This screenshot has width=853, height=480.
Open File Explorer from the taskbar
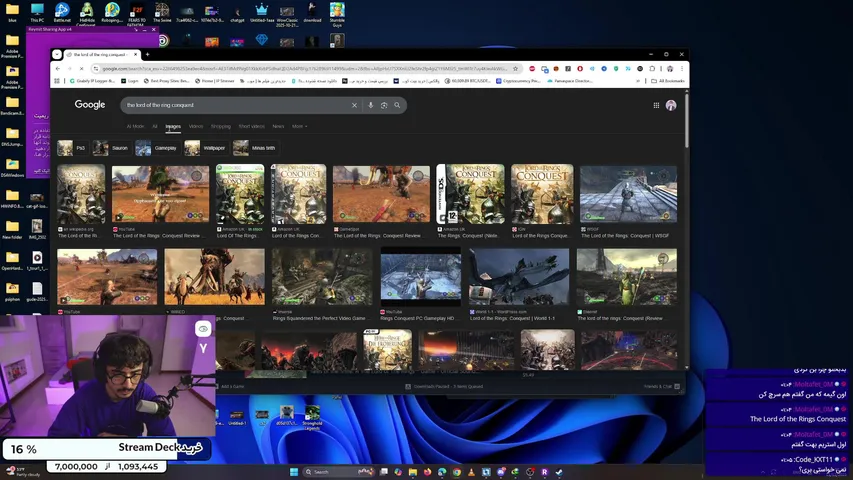(x=413, y=472)
